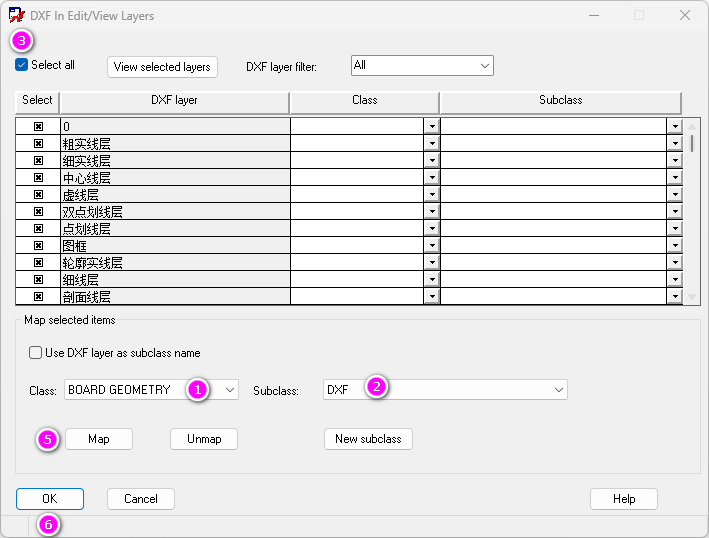
Task: Select the 细实线层 layer name cell
Action: (x=175, y=160)
